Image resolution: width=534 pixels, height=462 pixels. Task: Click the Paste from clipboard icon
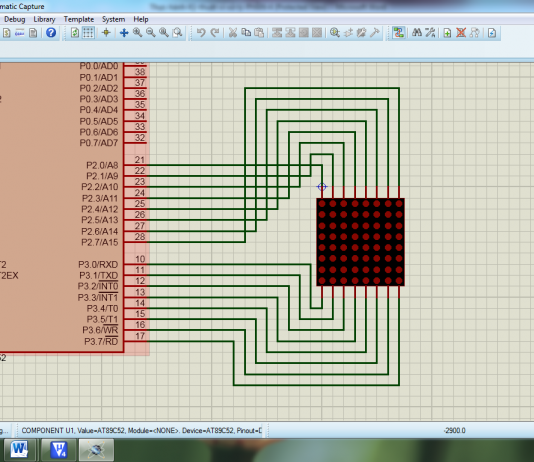pos(259,33)
